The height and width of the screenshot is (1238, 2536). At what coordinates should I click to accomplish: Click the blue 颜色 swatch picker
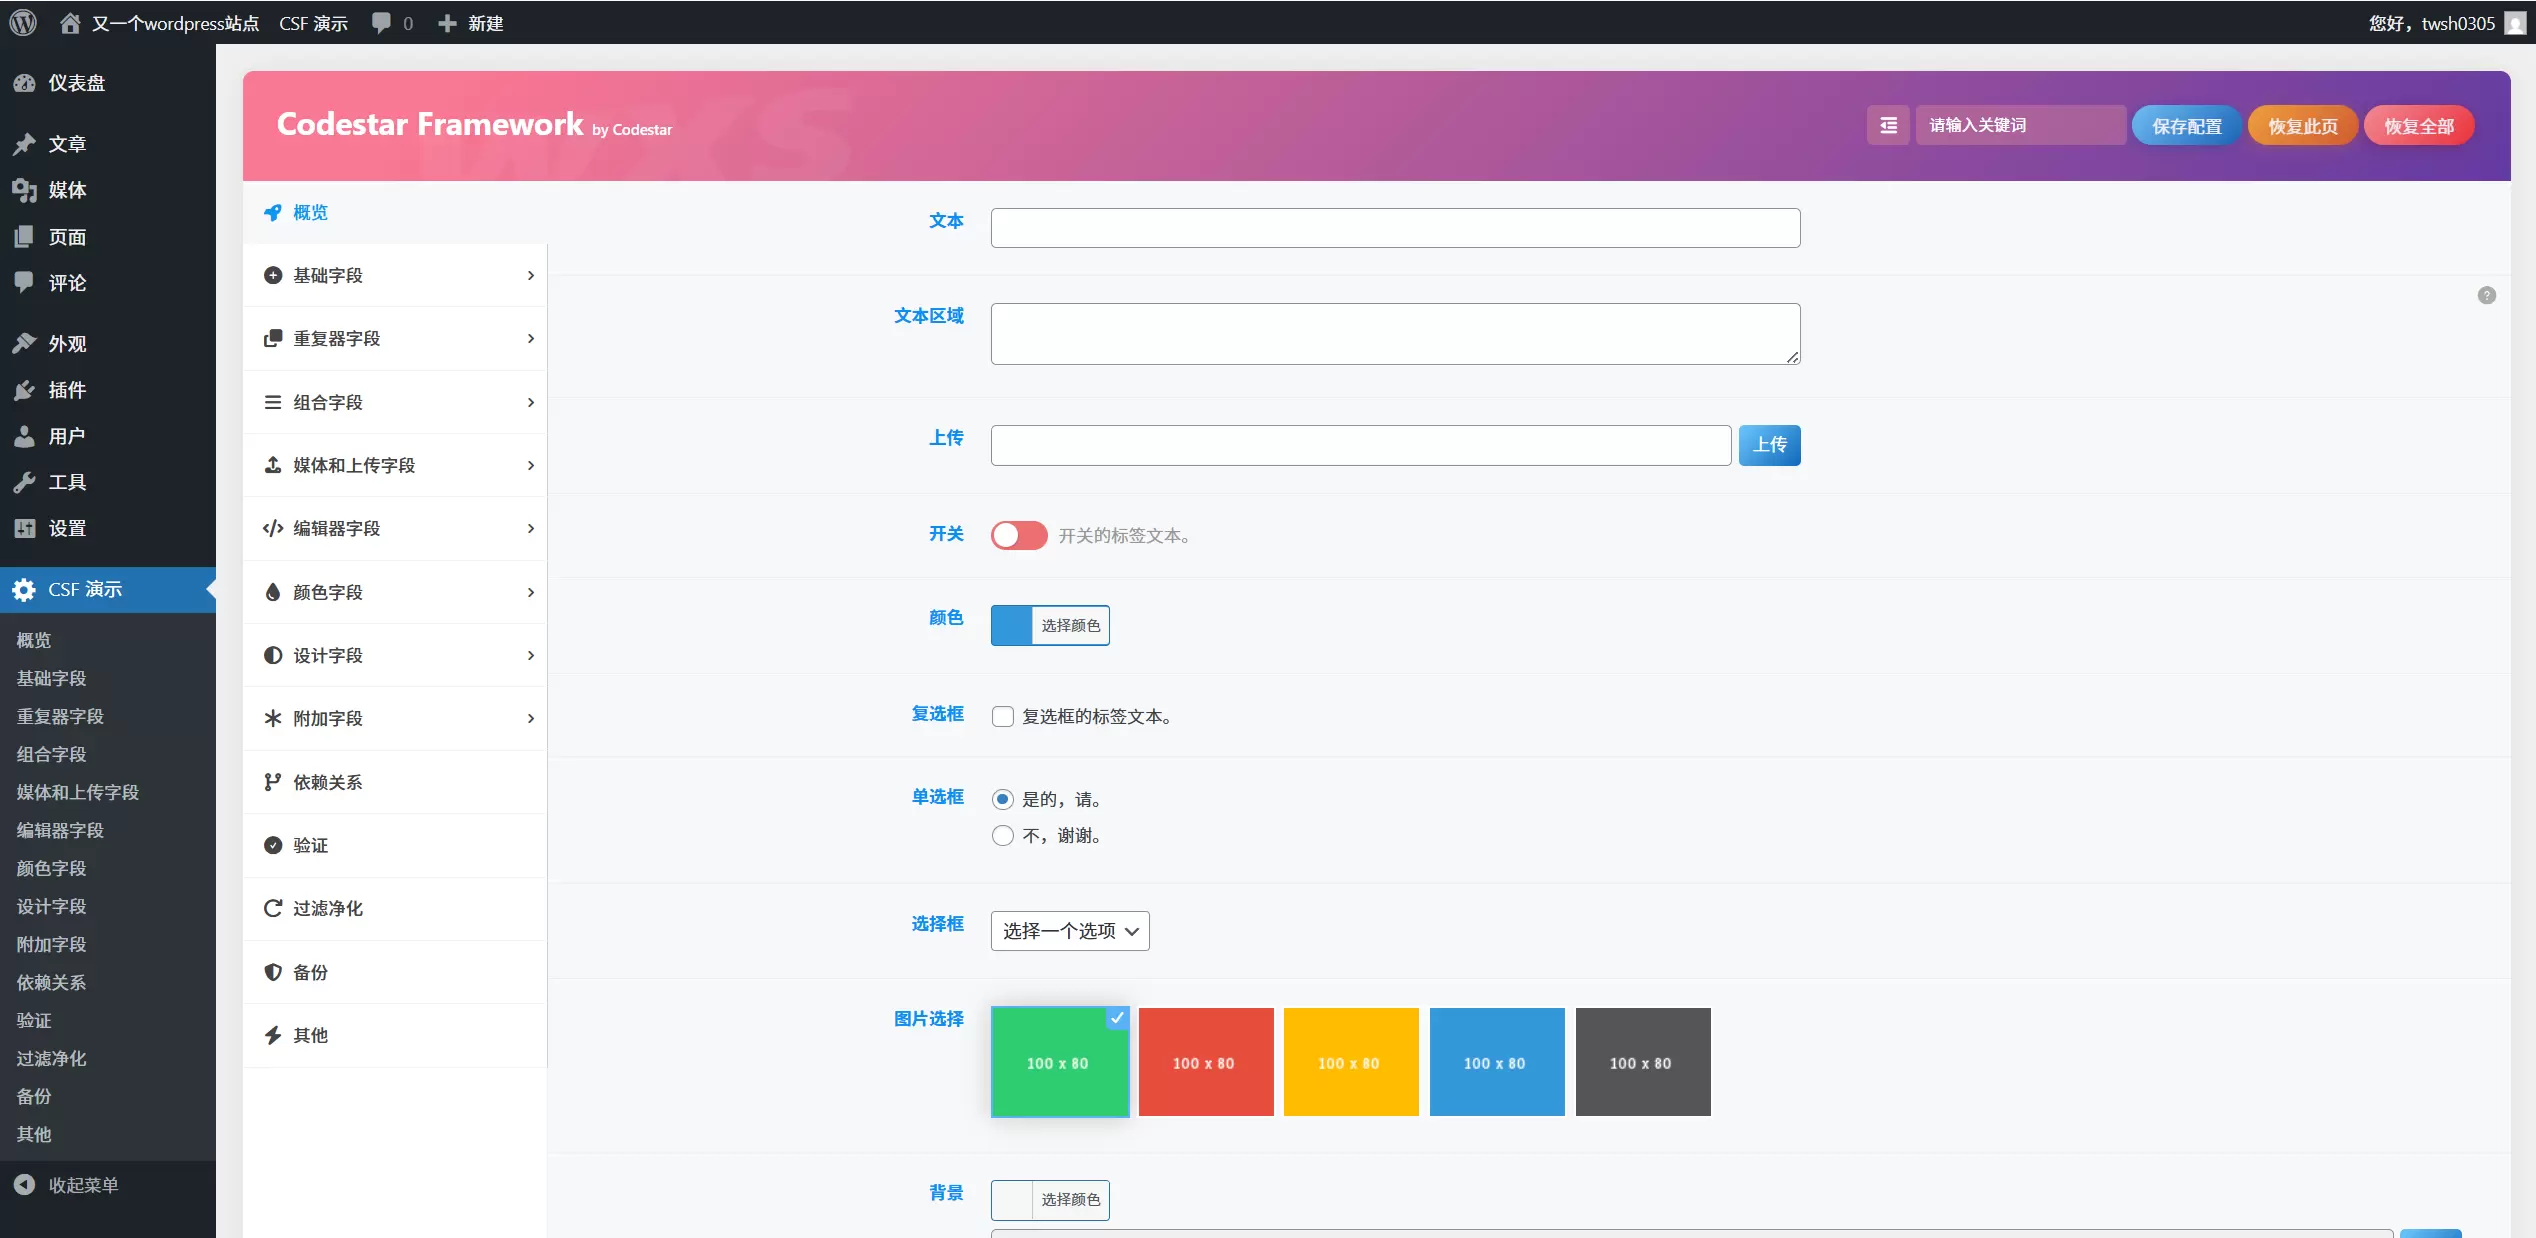point(1011,625)
